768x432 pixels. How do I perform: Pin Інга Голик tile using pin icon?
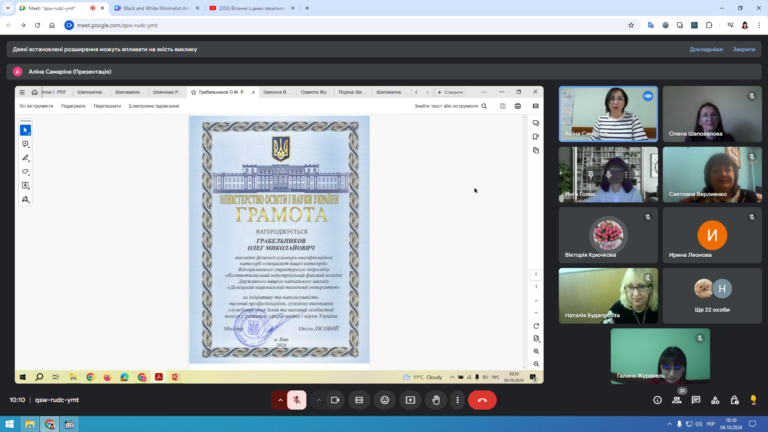click(591, 175)
